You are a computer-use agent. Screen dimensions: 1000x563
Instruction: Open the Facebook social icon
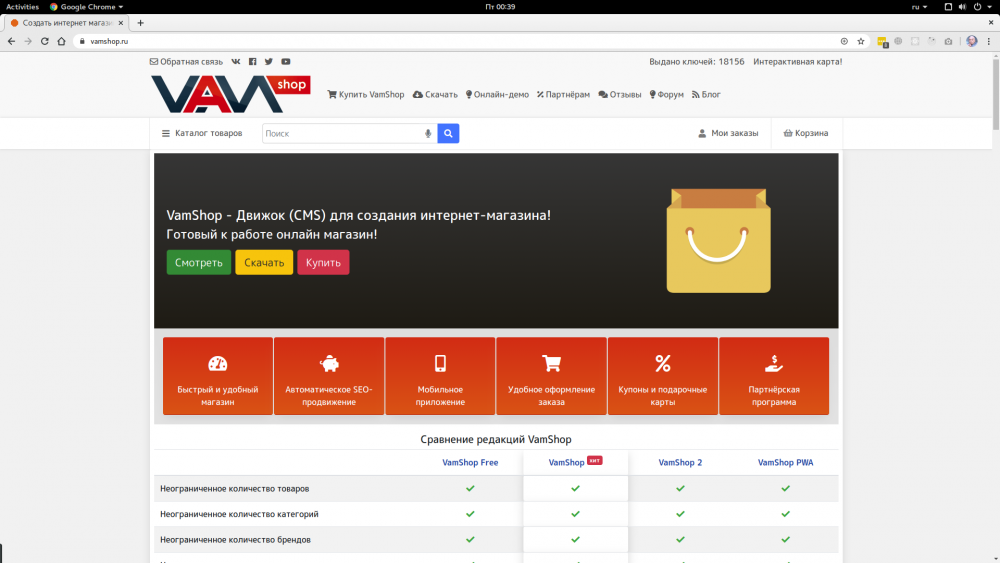point(253,62)
